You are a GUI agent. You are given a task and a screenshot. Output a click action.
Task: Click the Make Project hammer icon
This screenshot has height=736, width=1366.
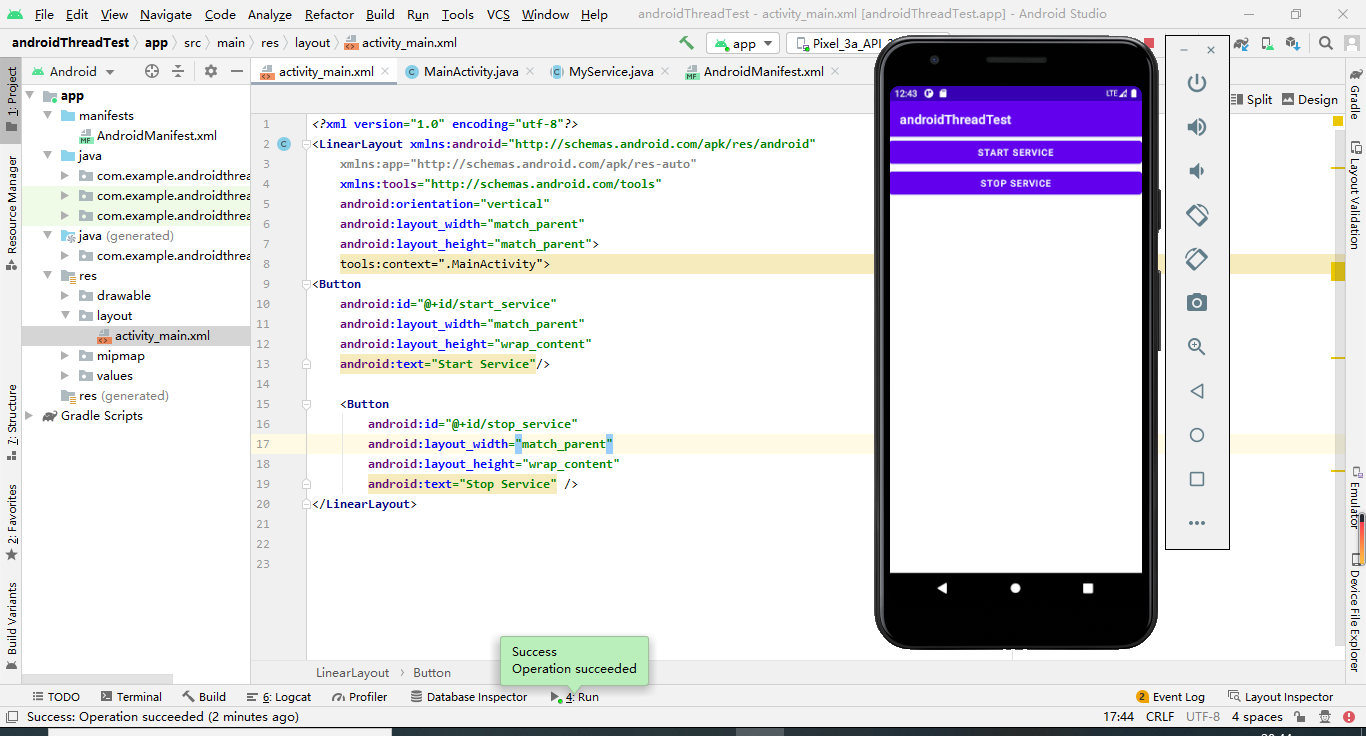686,43
